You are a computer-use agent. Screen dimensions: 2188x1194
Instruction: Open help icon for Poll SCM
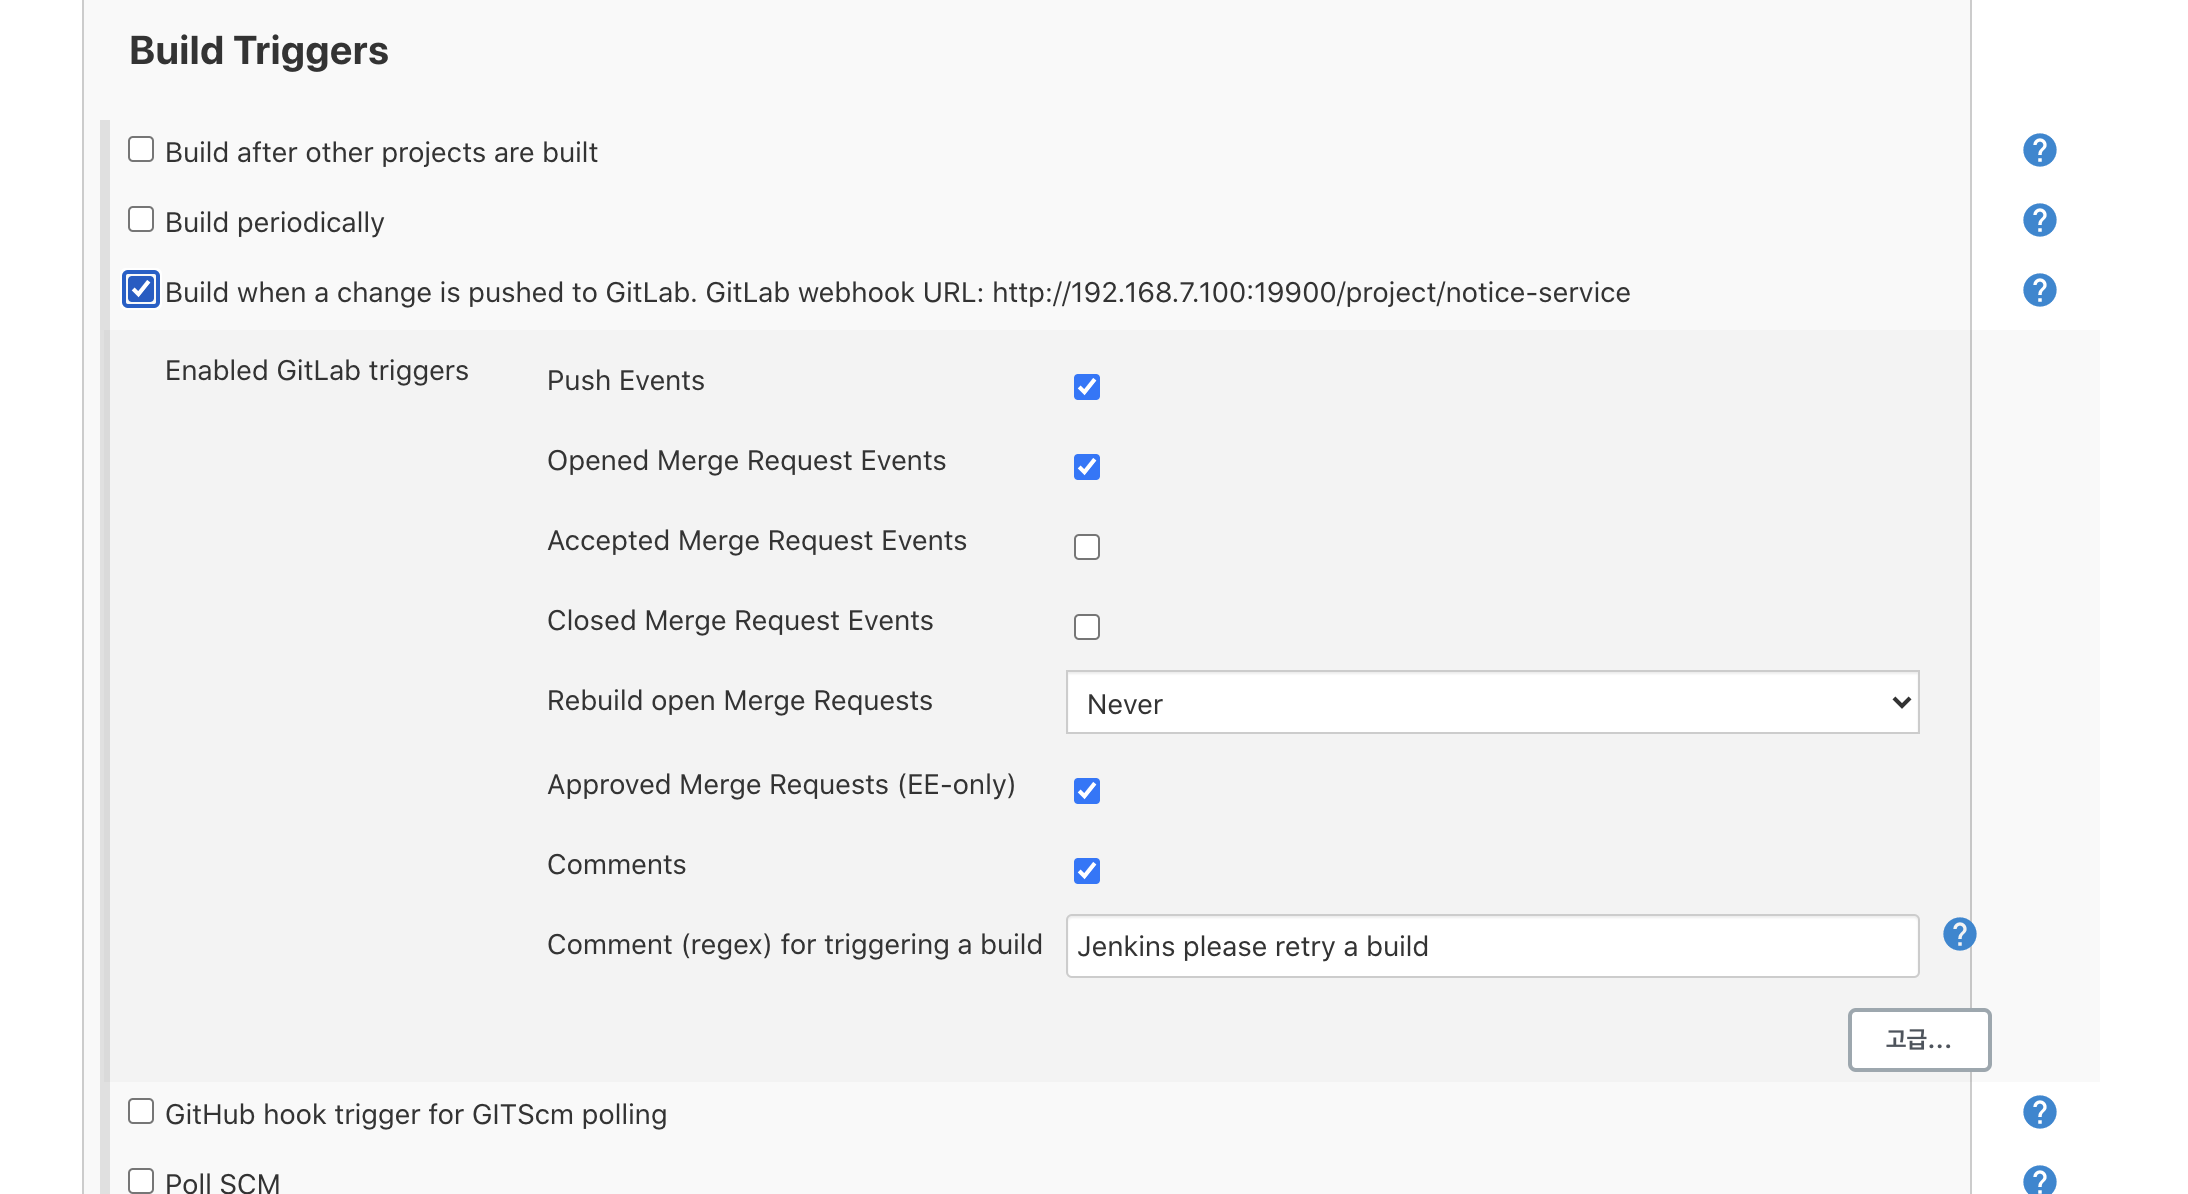[x=2039, y=1180]
